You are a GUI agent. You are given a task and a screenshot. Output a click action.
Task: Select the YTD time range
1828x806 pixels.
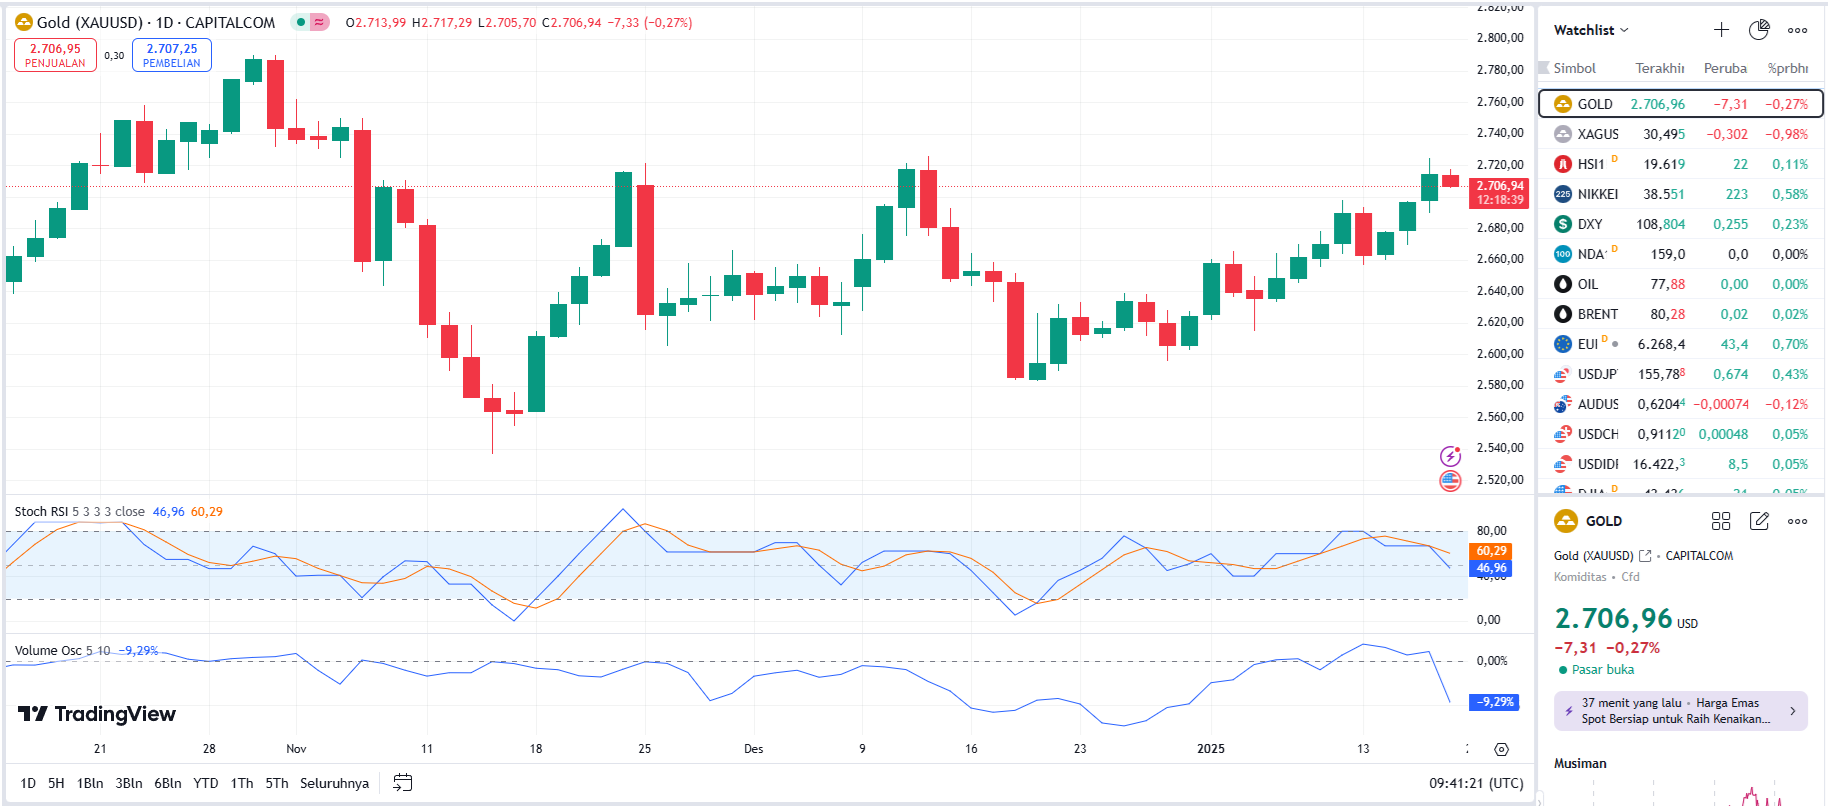point(206,783)
